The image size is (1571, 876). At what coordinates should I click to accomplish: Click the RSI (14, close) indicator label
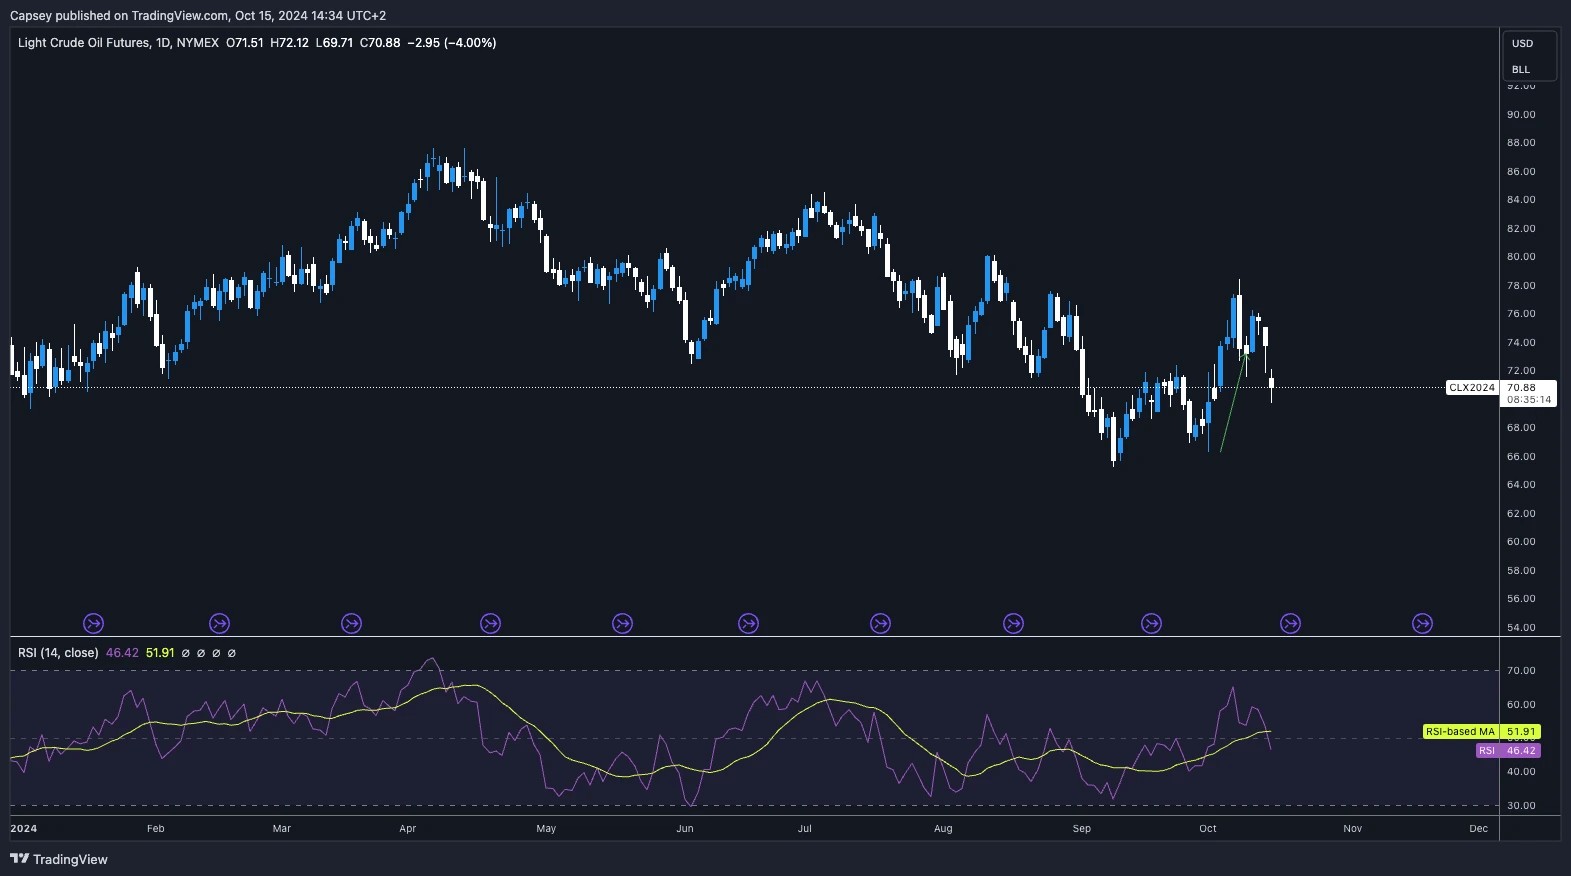pyautogui.click(x=58, y=653)
